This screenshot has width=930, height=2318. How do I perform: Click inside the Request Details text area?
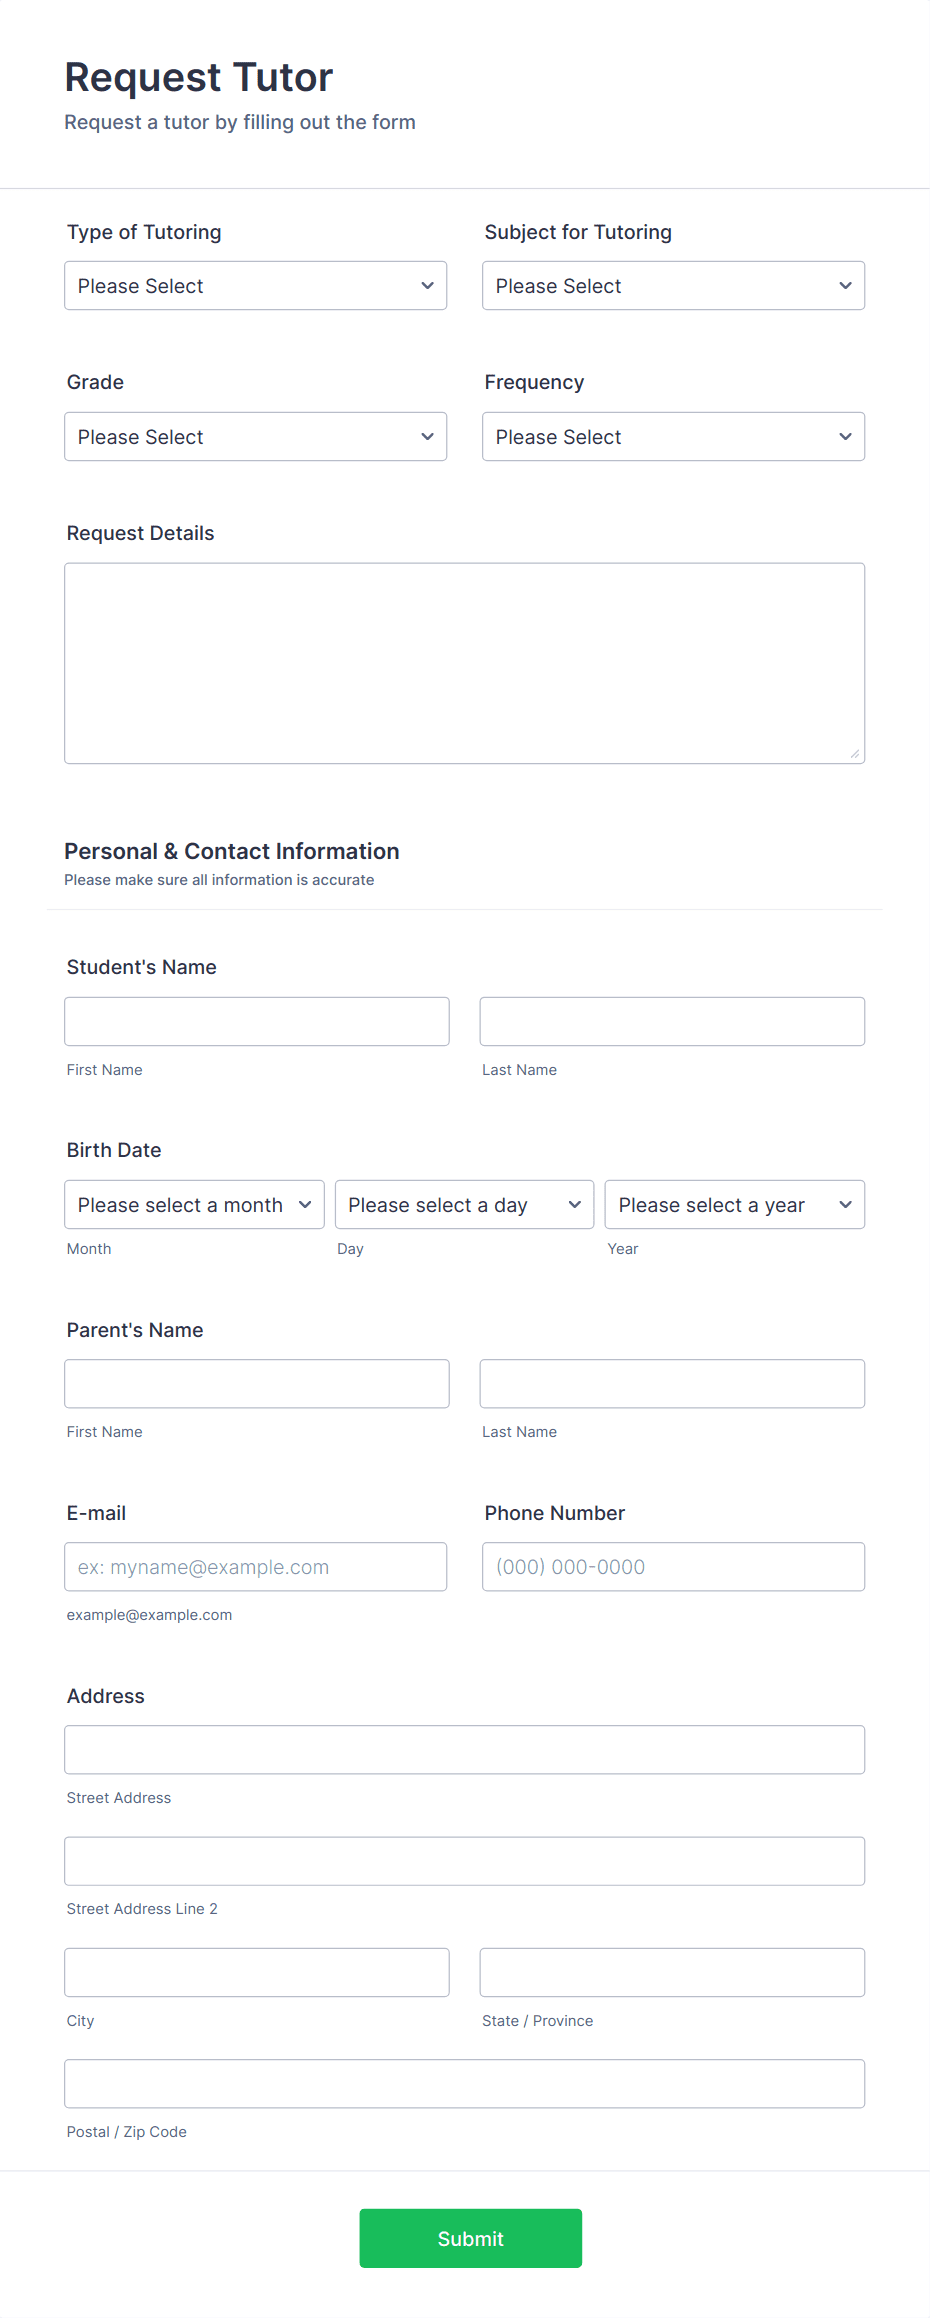pyautogui.click(x=464, y=660)
